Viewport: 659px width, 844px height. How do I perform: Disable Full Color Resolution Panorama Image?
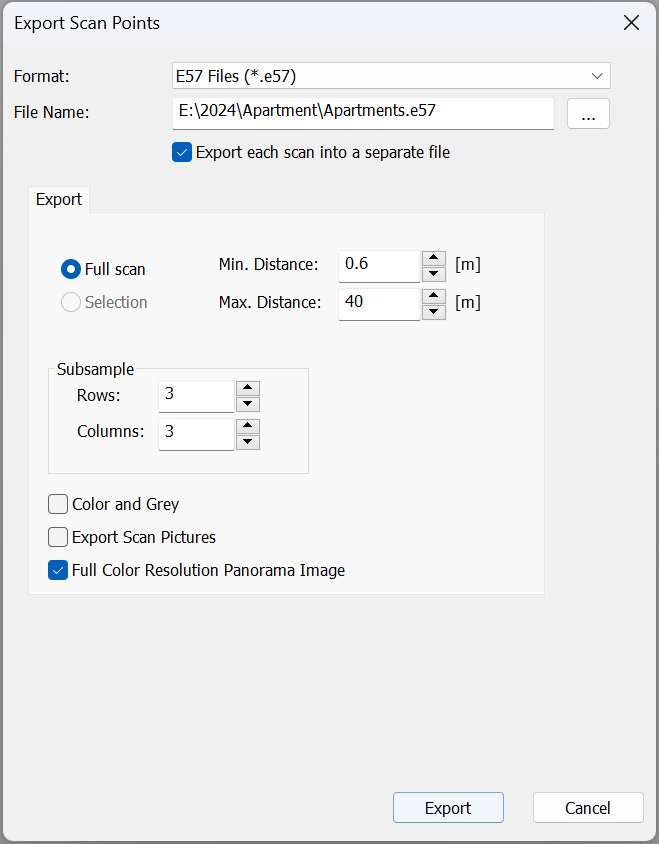[58, 570]
